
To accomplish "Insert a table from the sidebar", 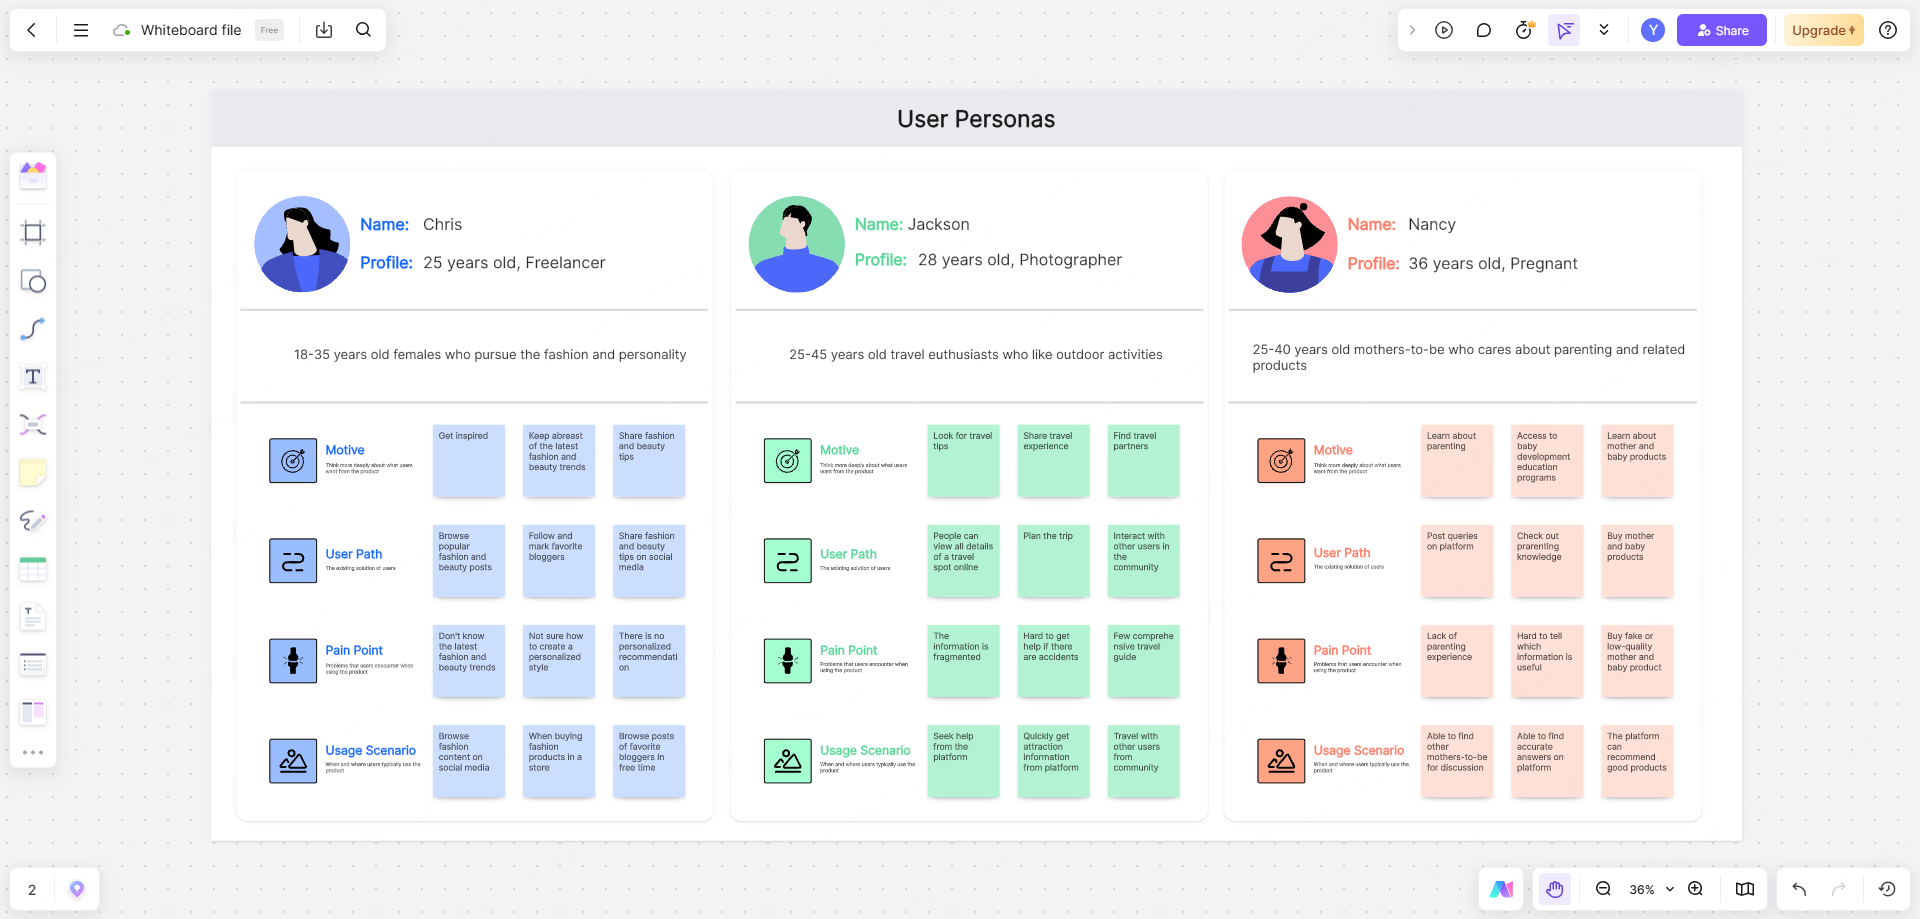I will point(33,569).
